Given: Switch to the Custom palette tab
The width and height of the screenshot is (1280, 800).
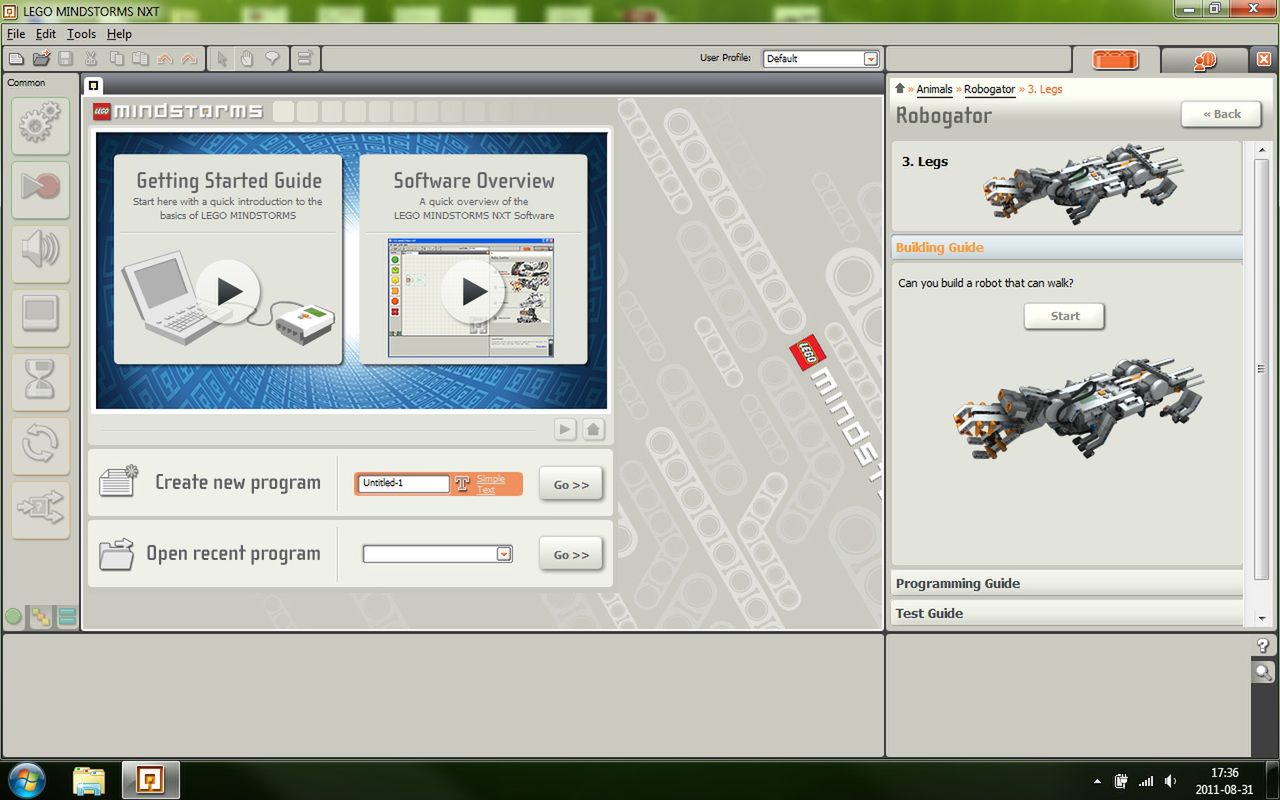Looking at the screenshot, I should click(67, 617).
